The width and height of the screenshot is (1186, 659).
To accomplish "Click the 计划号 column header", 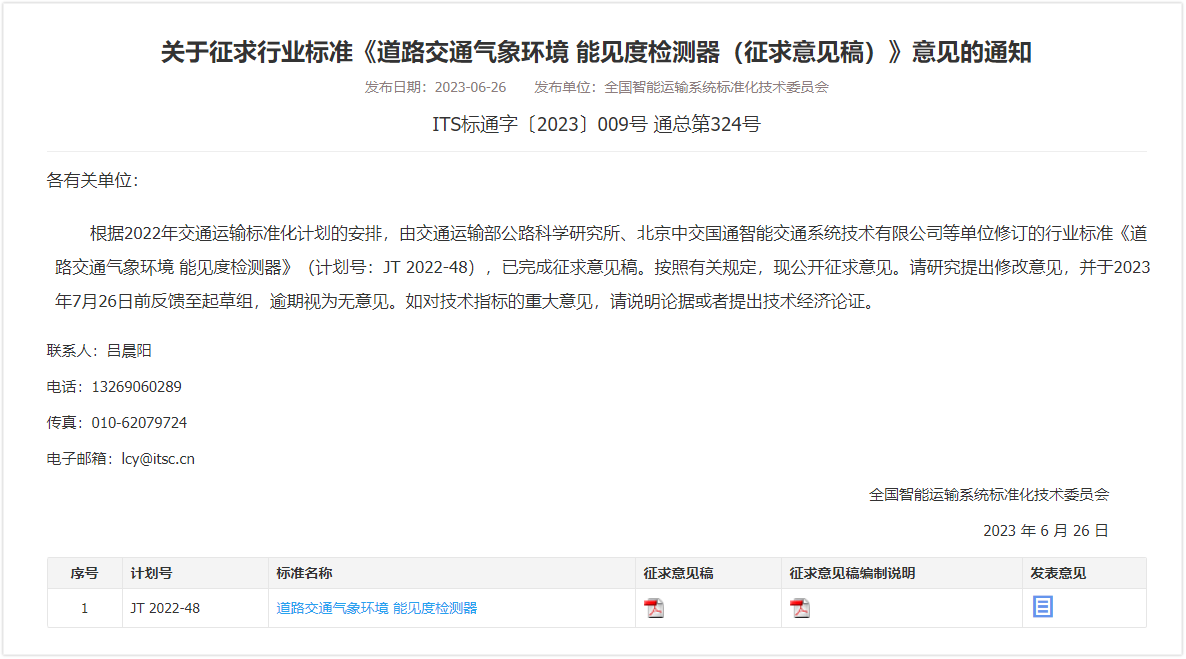I will (x=195, y=574).
